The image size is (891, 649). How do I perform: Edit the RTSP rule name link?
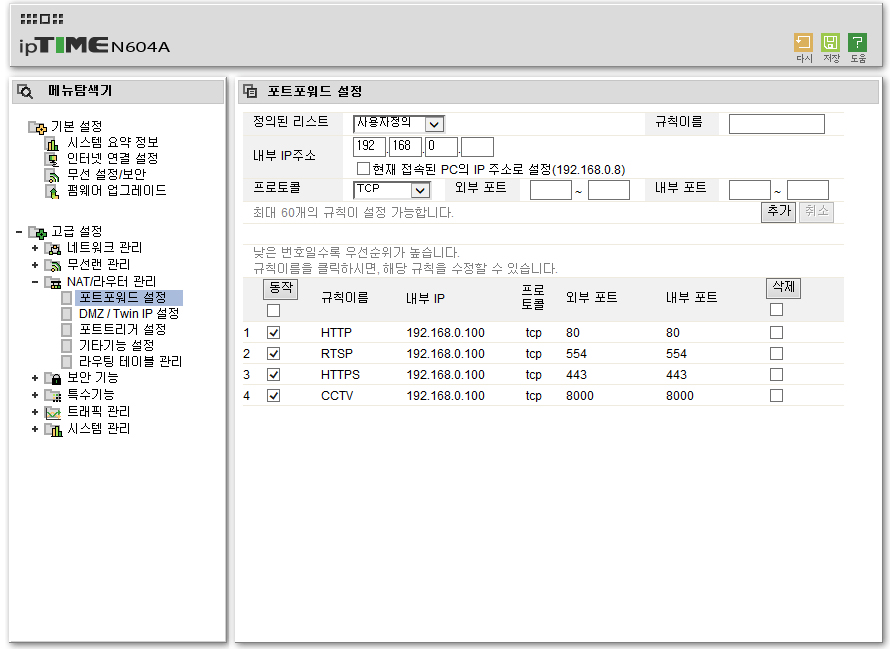coord(337,353)
